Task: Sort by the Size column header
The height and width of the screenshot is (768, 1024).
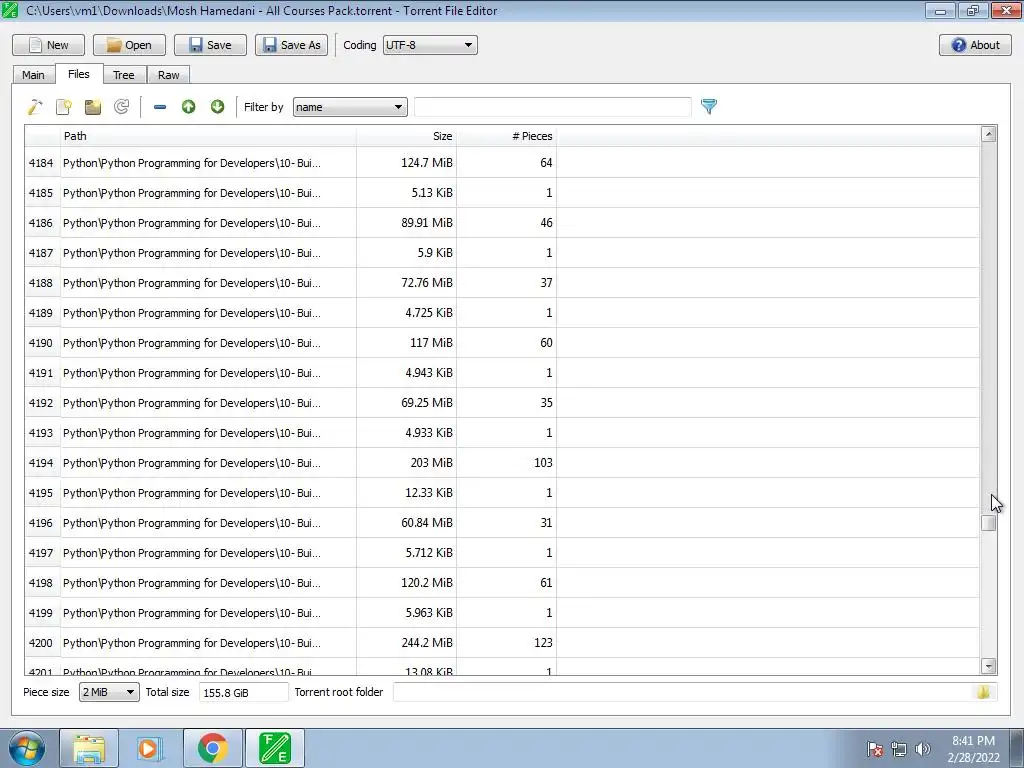Action: coord(406,136)
